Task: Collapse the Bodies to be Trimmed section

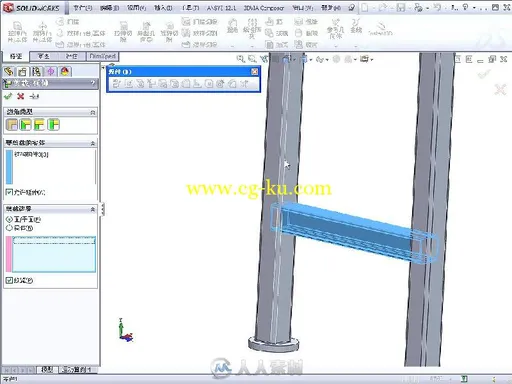Action: pyautogui.click(x=93, y=143)
